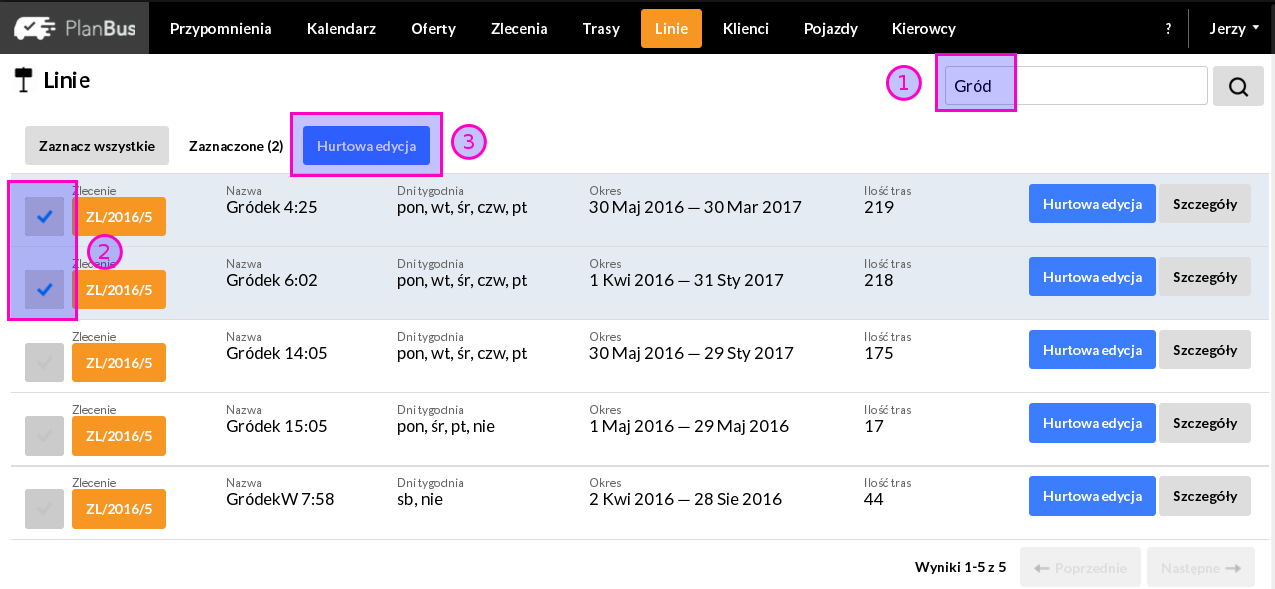Select the GródekW 7:58 row checkbox
1275x589 pixels.
tap(44, 508)
